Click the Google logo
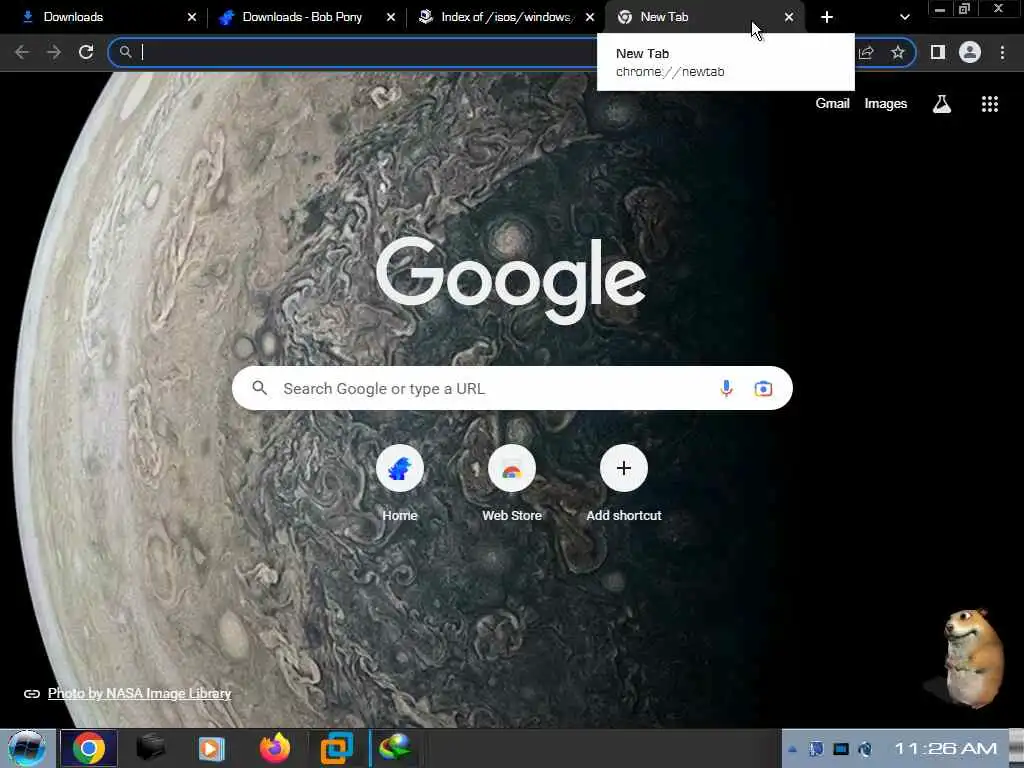 pos(511,280)
